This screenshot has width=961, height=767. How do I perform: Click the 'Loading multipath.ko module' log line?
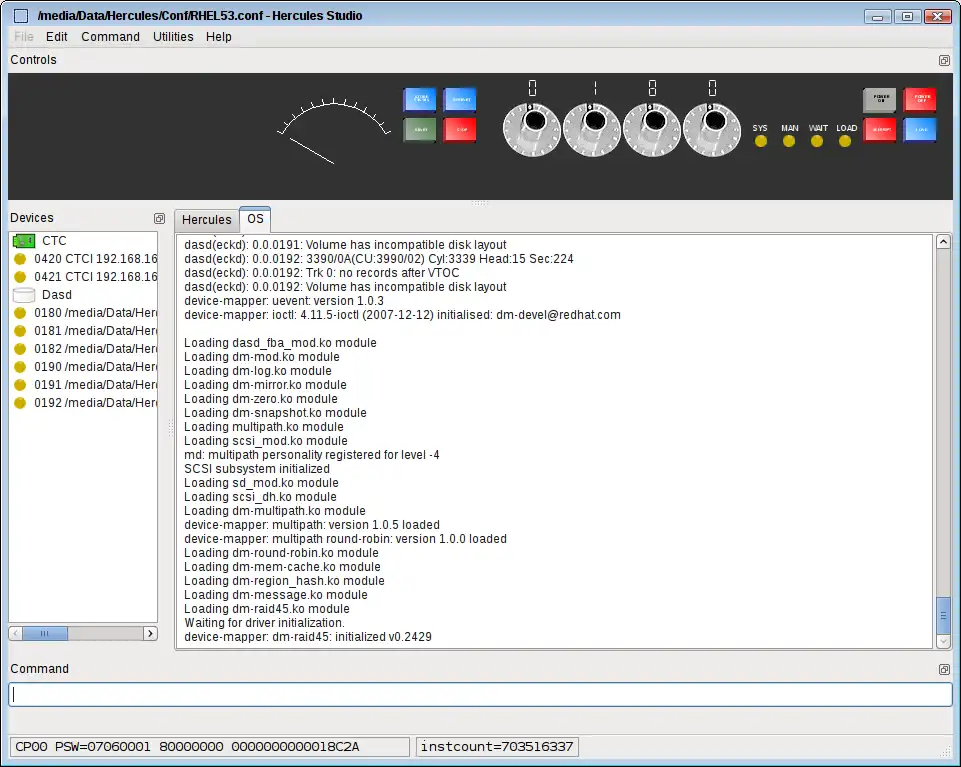tap(264, 427)
